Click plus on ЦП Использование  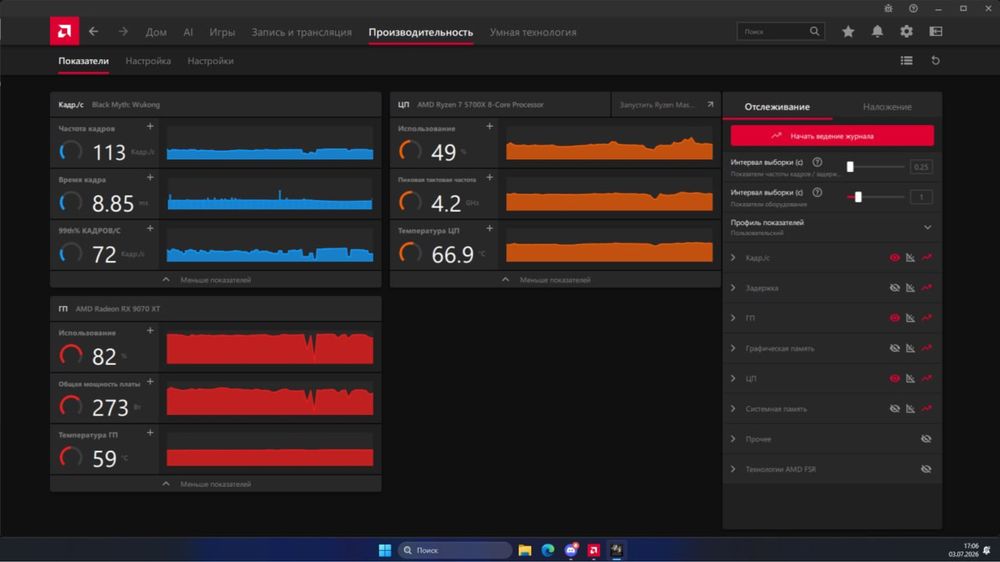[x=489, y=127]
